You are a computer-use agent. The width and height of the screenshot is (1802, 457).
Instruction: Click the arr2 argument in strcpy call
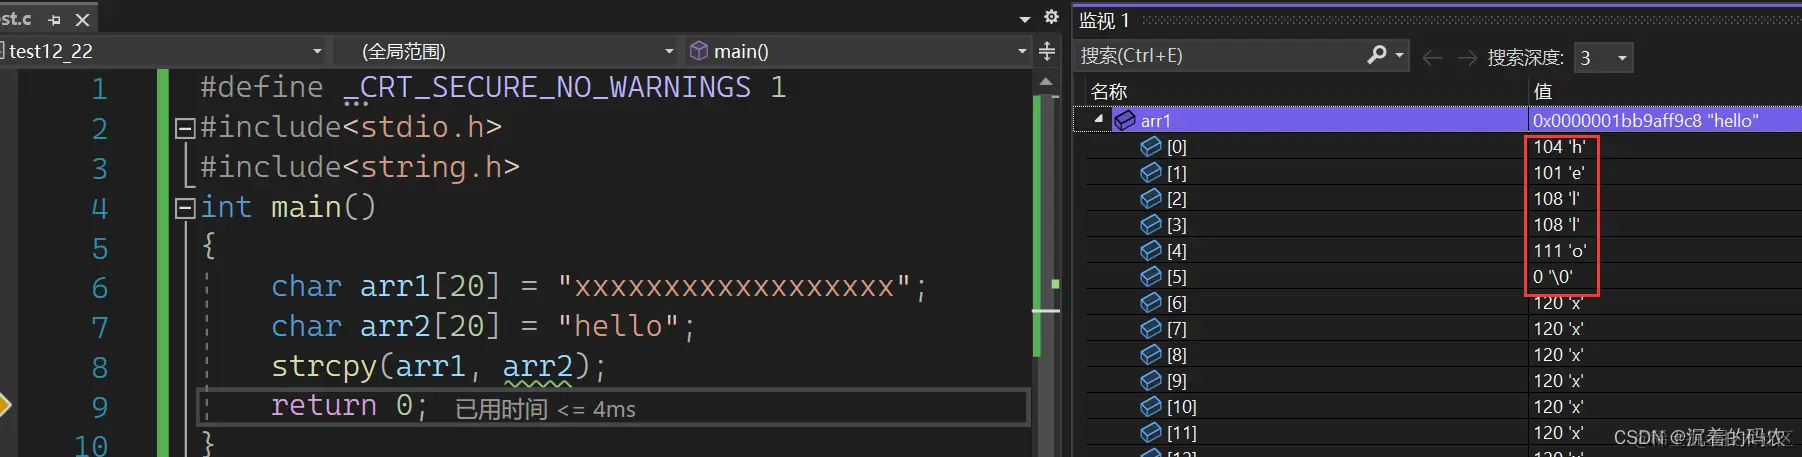537,367
